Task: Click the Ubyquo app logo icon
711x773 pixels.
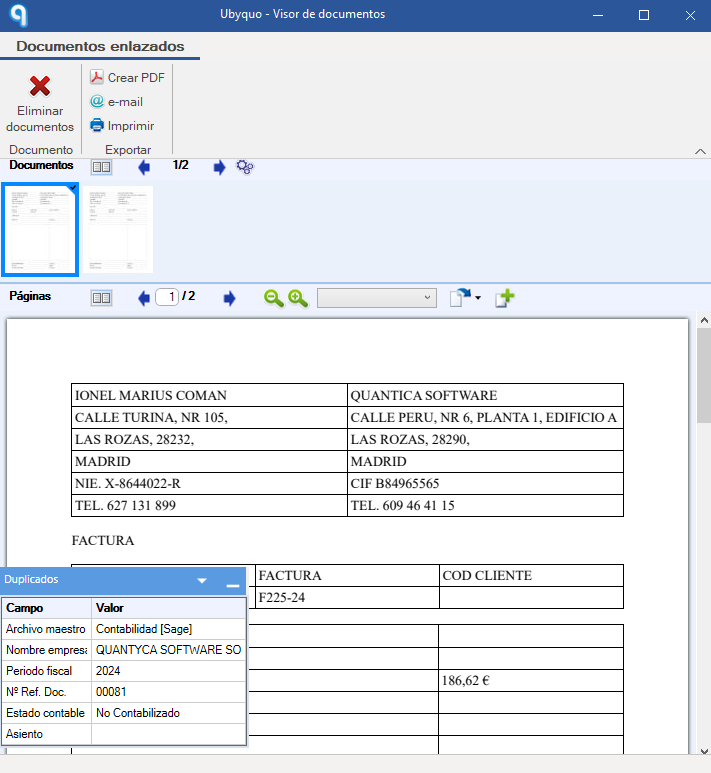Action: (x=18, y=15)
